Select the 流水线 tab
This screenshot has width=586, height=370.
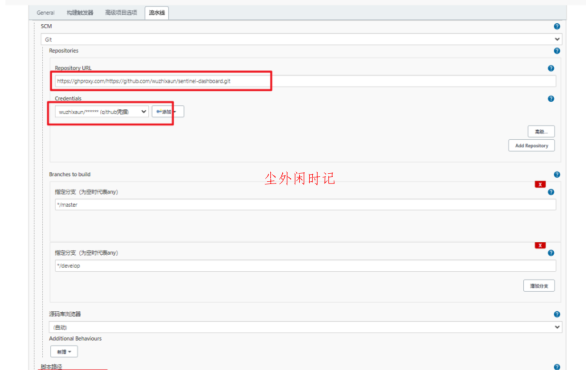tap(157, 13)
